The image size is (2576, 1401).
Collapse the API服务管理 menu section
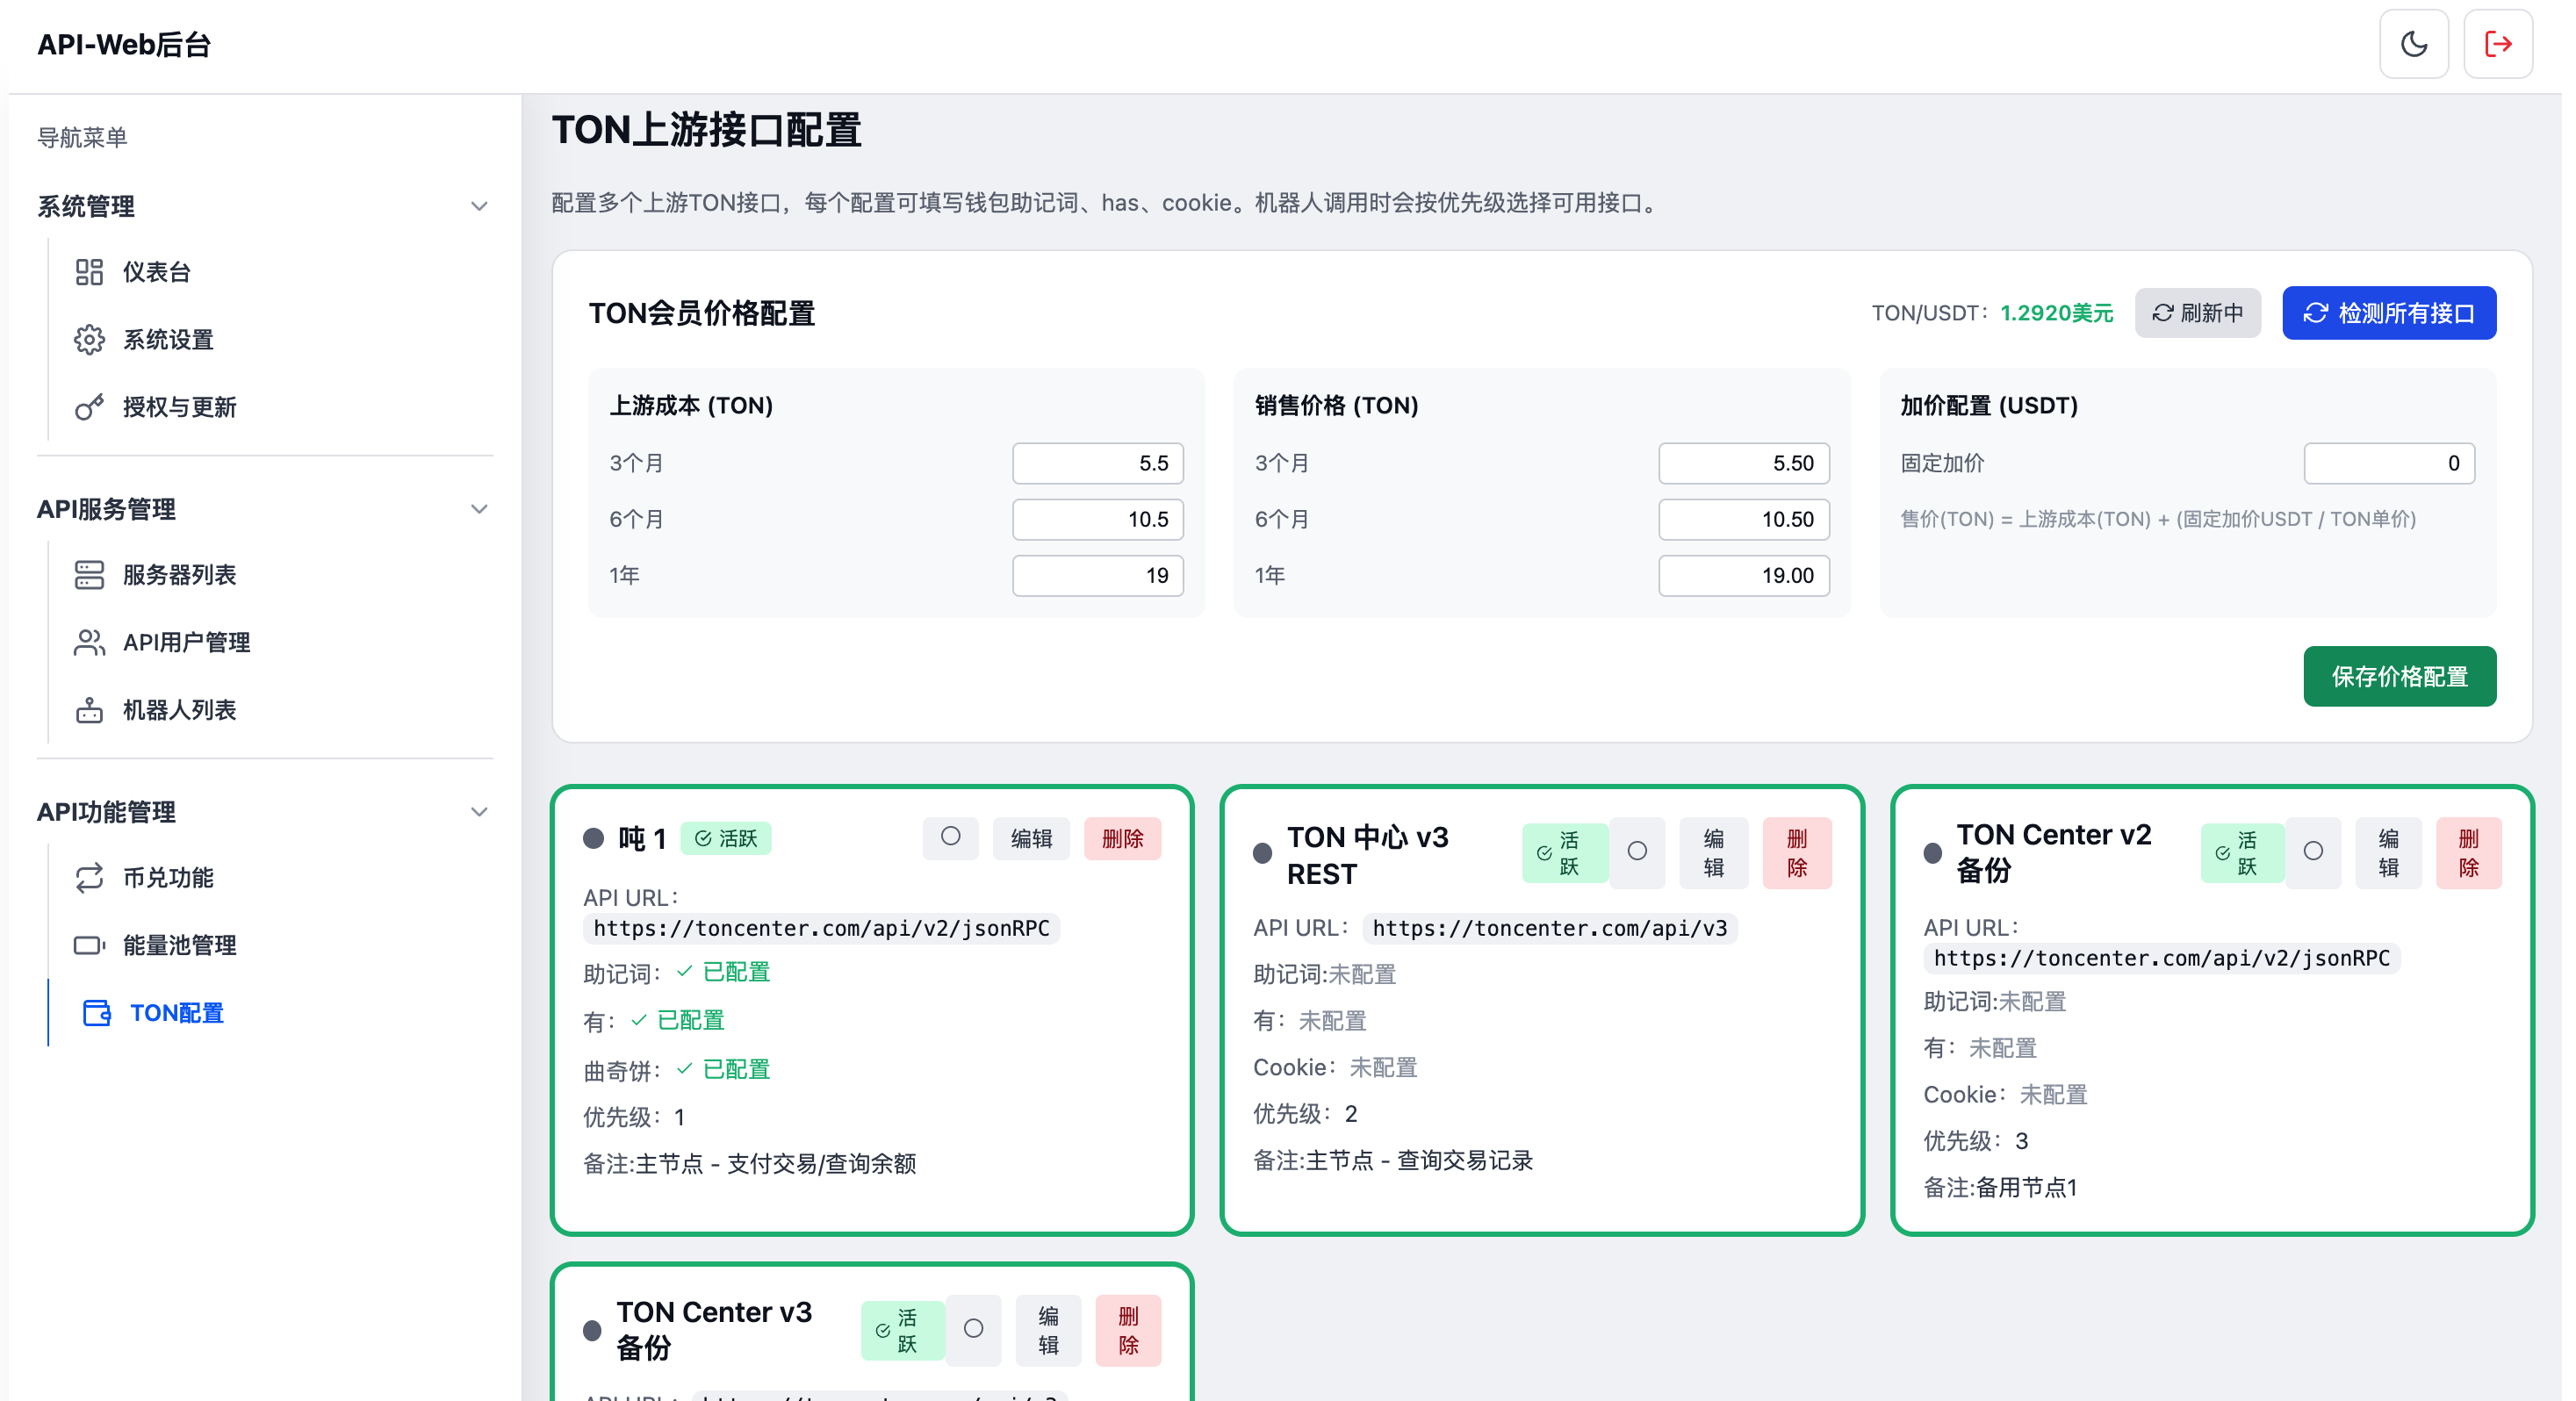(x=264, y=509)
